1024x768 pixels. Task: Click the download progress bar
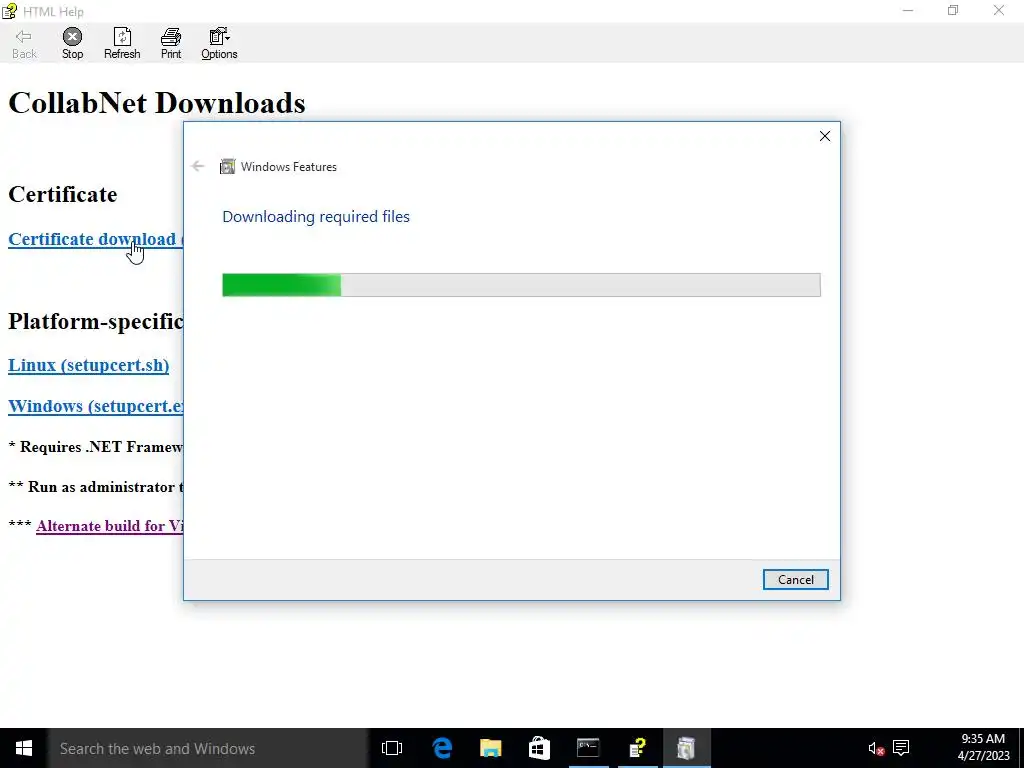[x=521, y=285]
